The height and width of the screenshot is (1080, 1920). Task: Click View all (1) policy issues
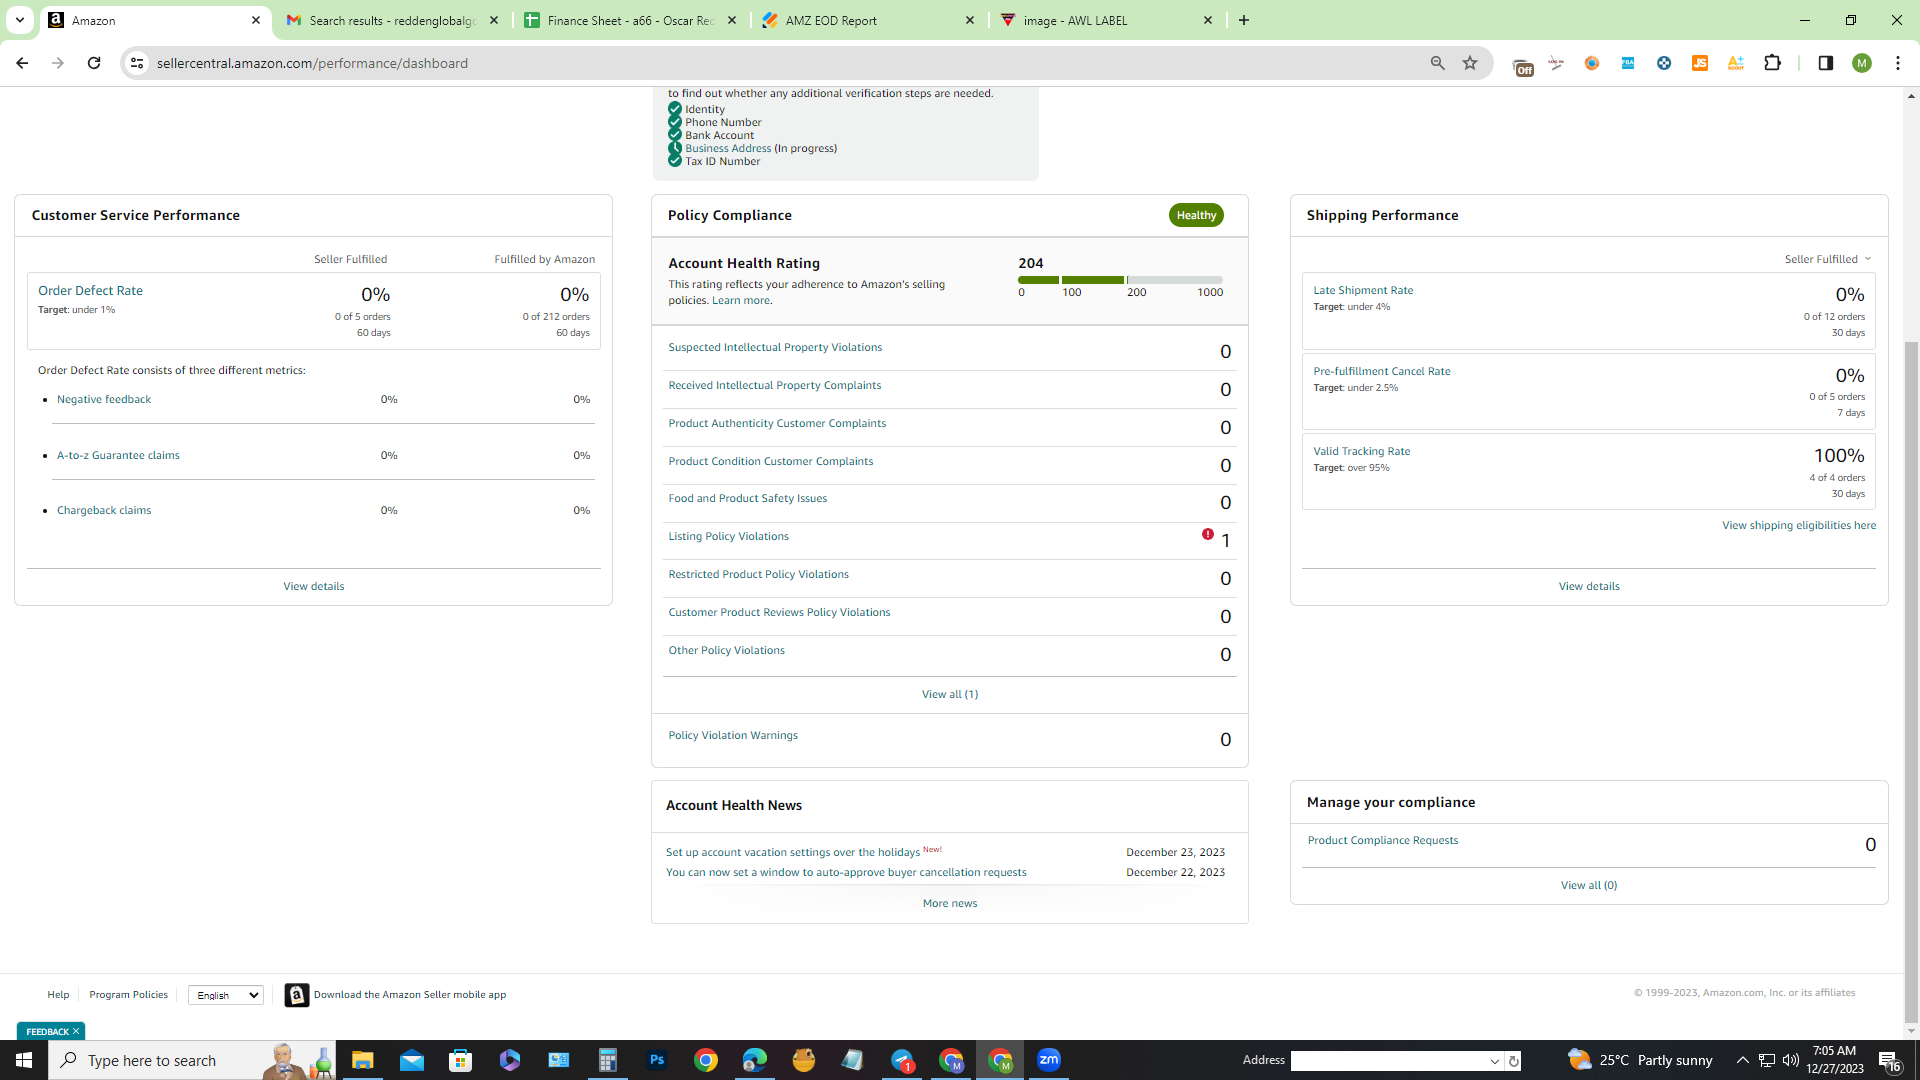(950, 694)
